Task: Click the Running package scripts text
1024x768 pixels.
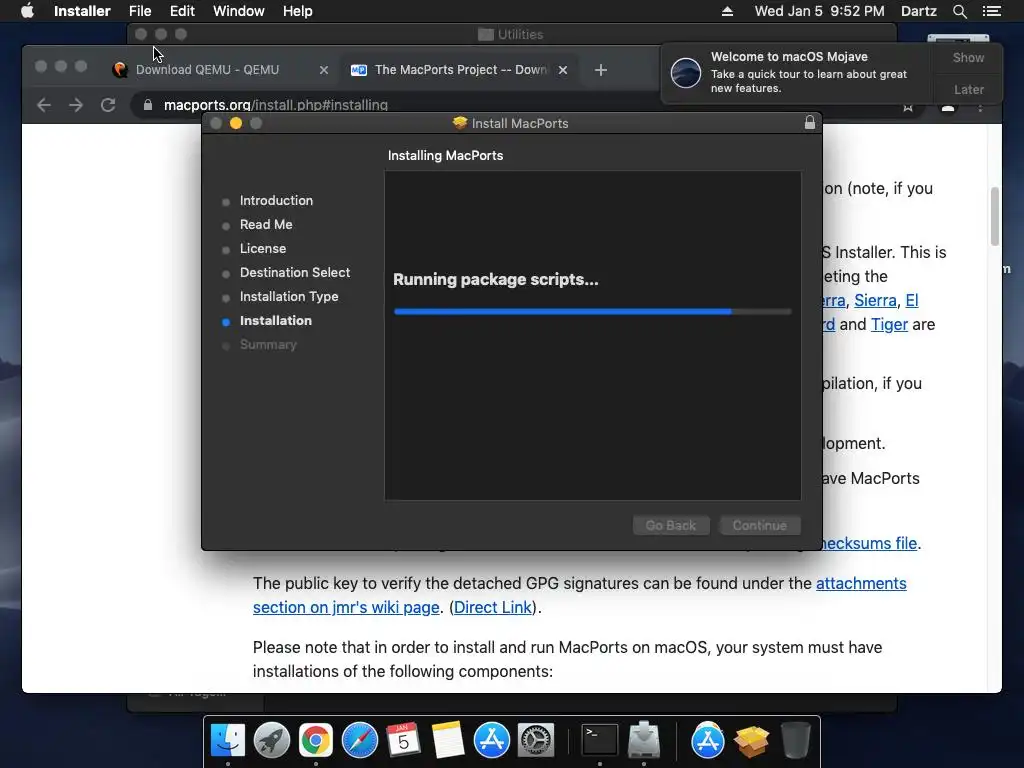Action: click(496, 280)
